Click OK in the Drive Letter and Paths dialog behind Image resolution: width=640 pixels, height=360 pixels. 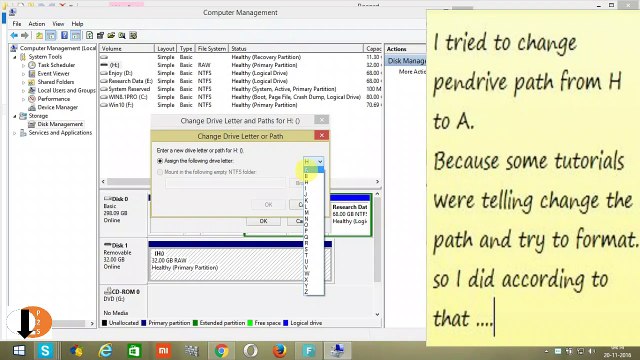[263, 221]
